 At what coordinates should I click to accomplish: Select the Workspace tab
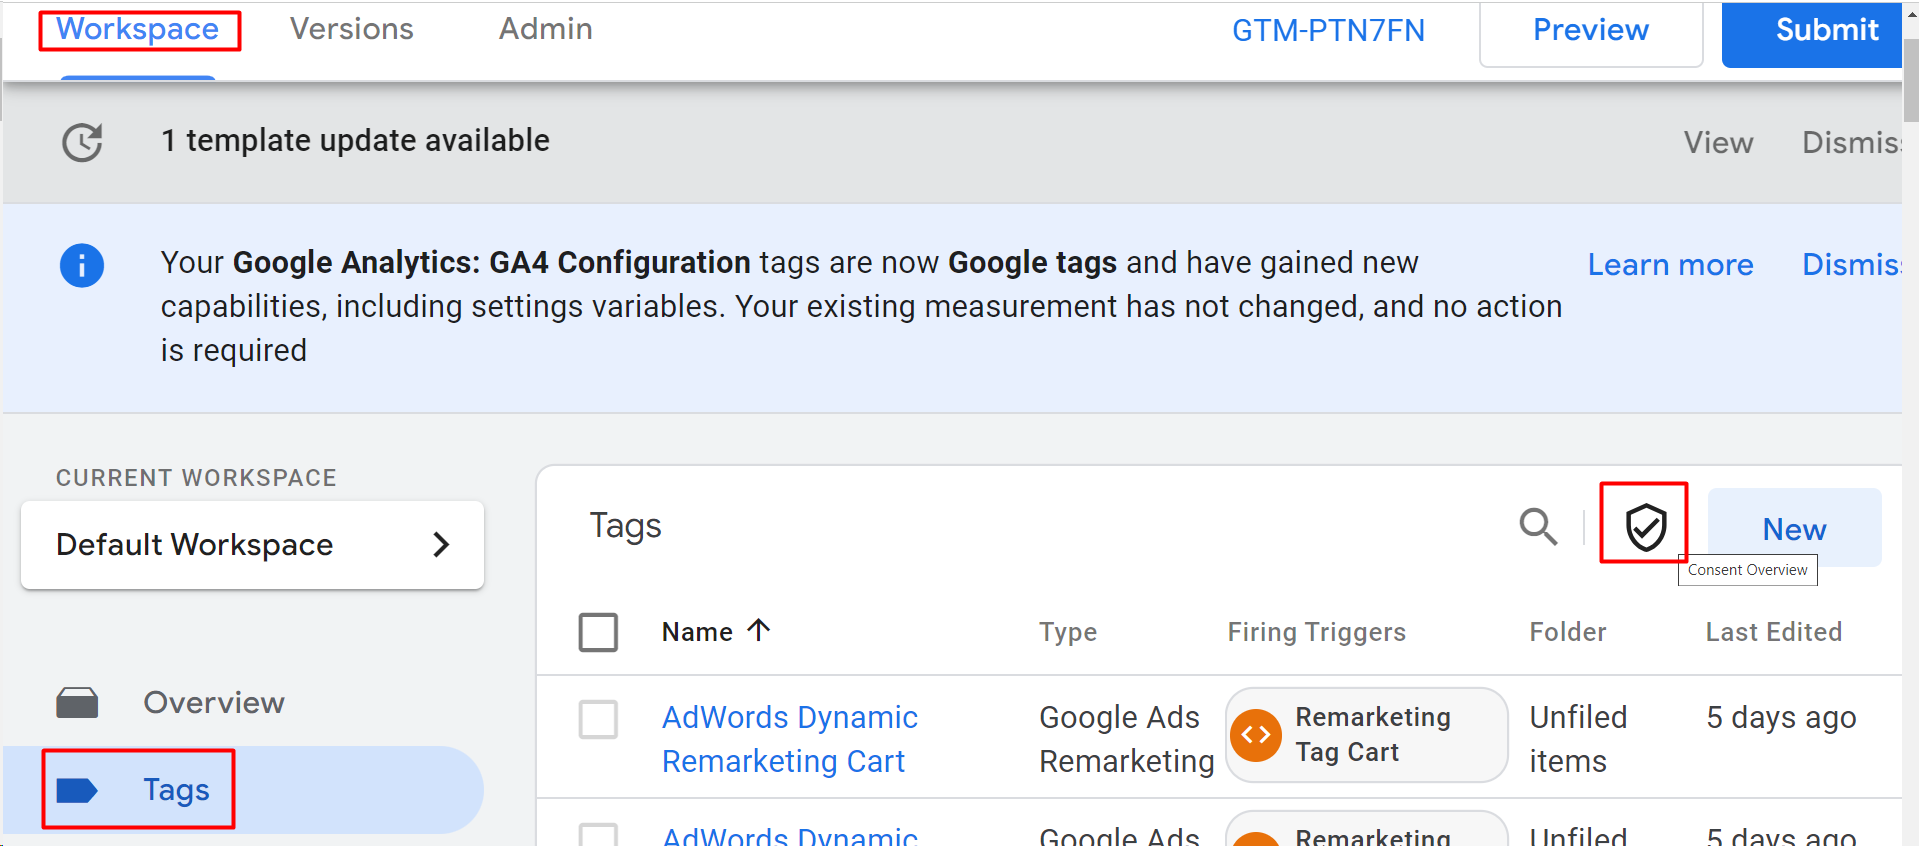point(138,29)
